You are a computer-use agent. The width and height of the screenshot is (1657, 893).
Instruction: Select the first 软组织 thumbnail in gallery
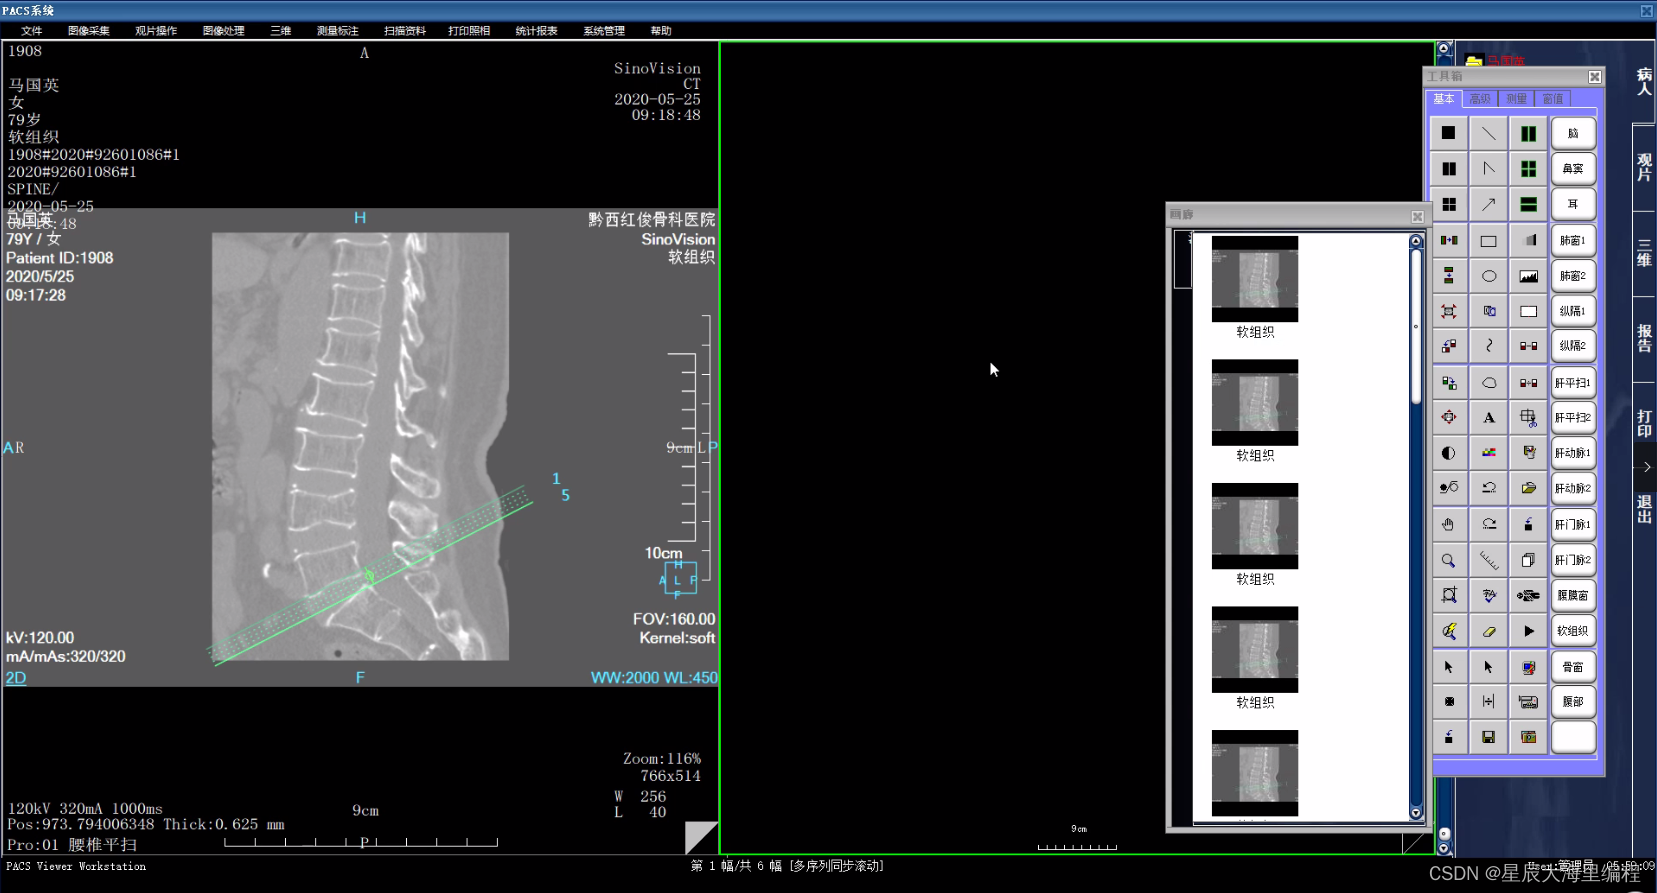[x=1255, y=279]
